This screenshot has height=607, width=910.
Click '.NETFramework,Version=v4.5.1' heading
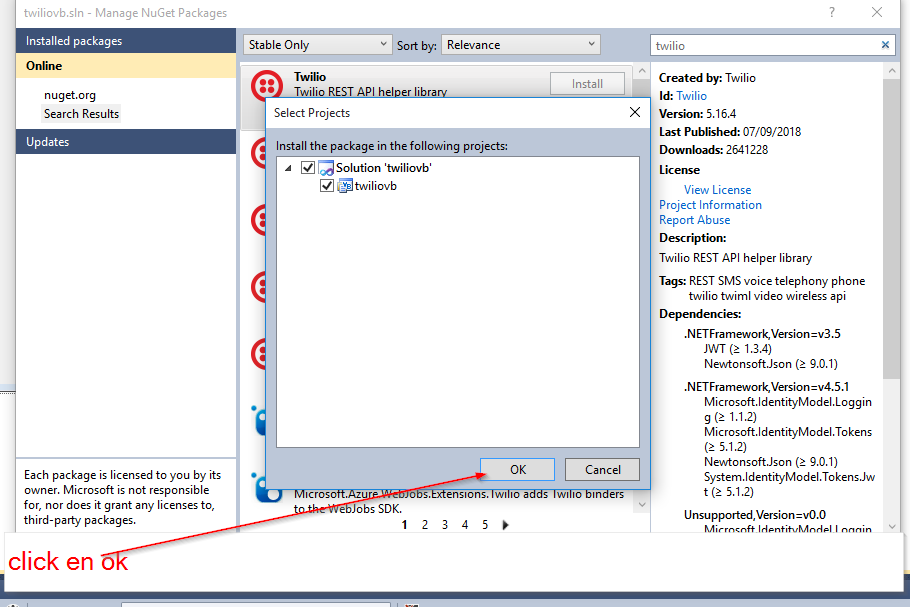[766, 386]
